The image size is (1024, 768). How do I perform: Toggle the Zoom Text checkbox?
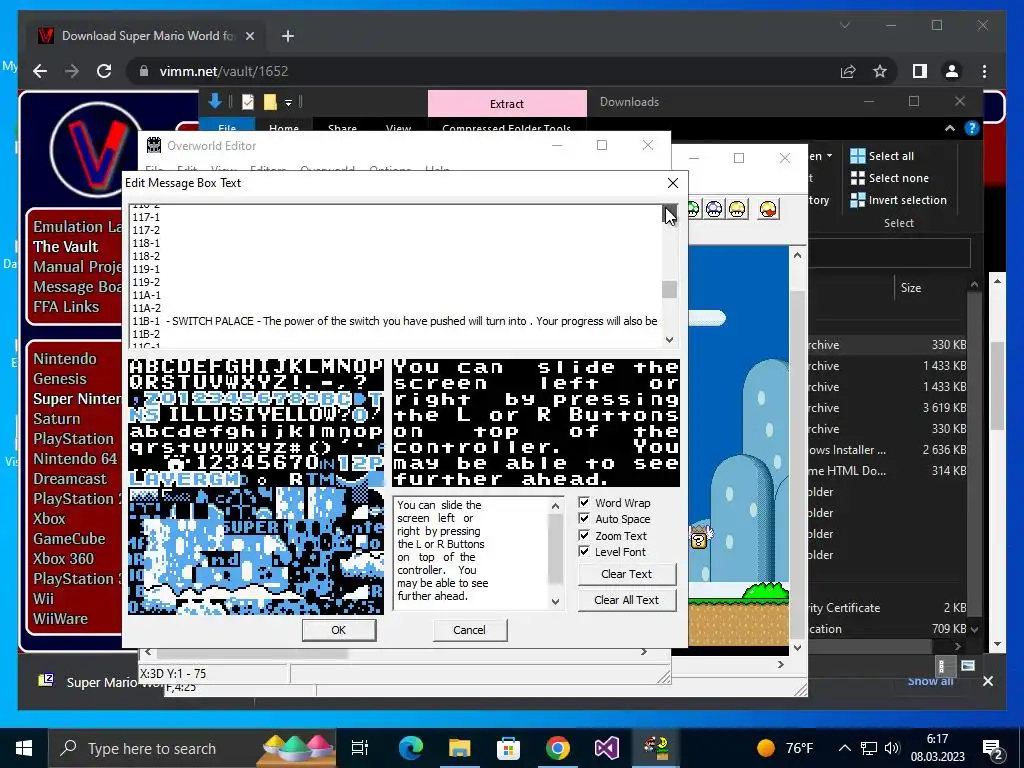(x=584, y=536)
